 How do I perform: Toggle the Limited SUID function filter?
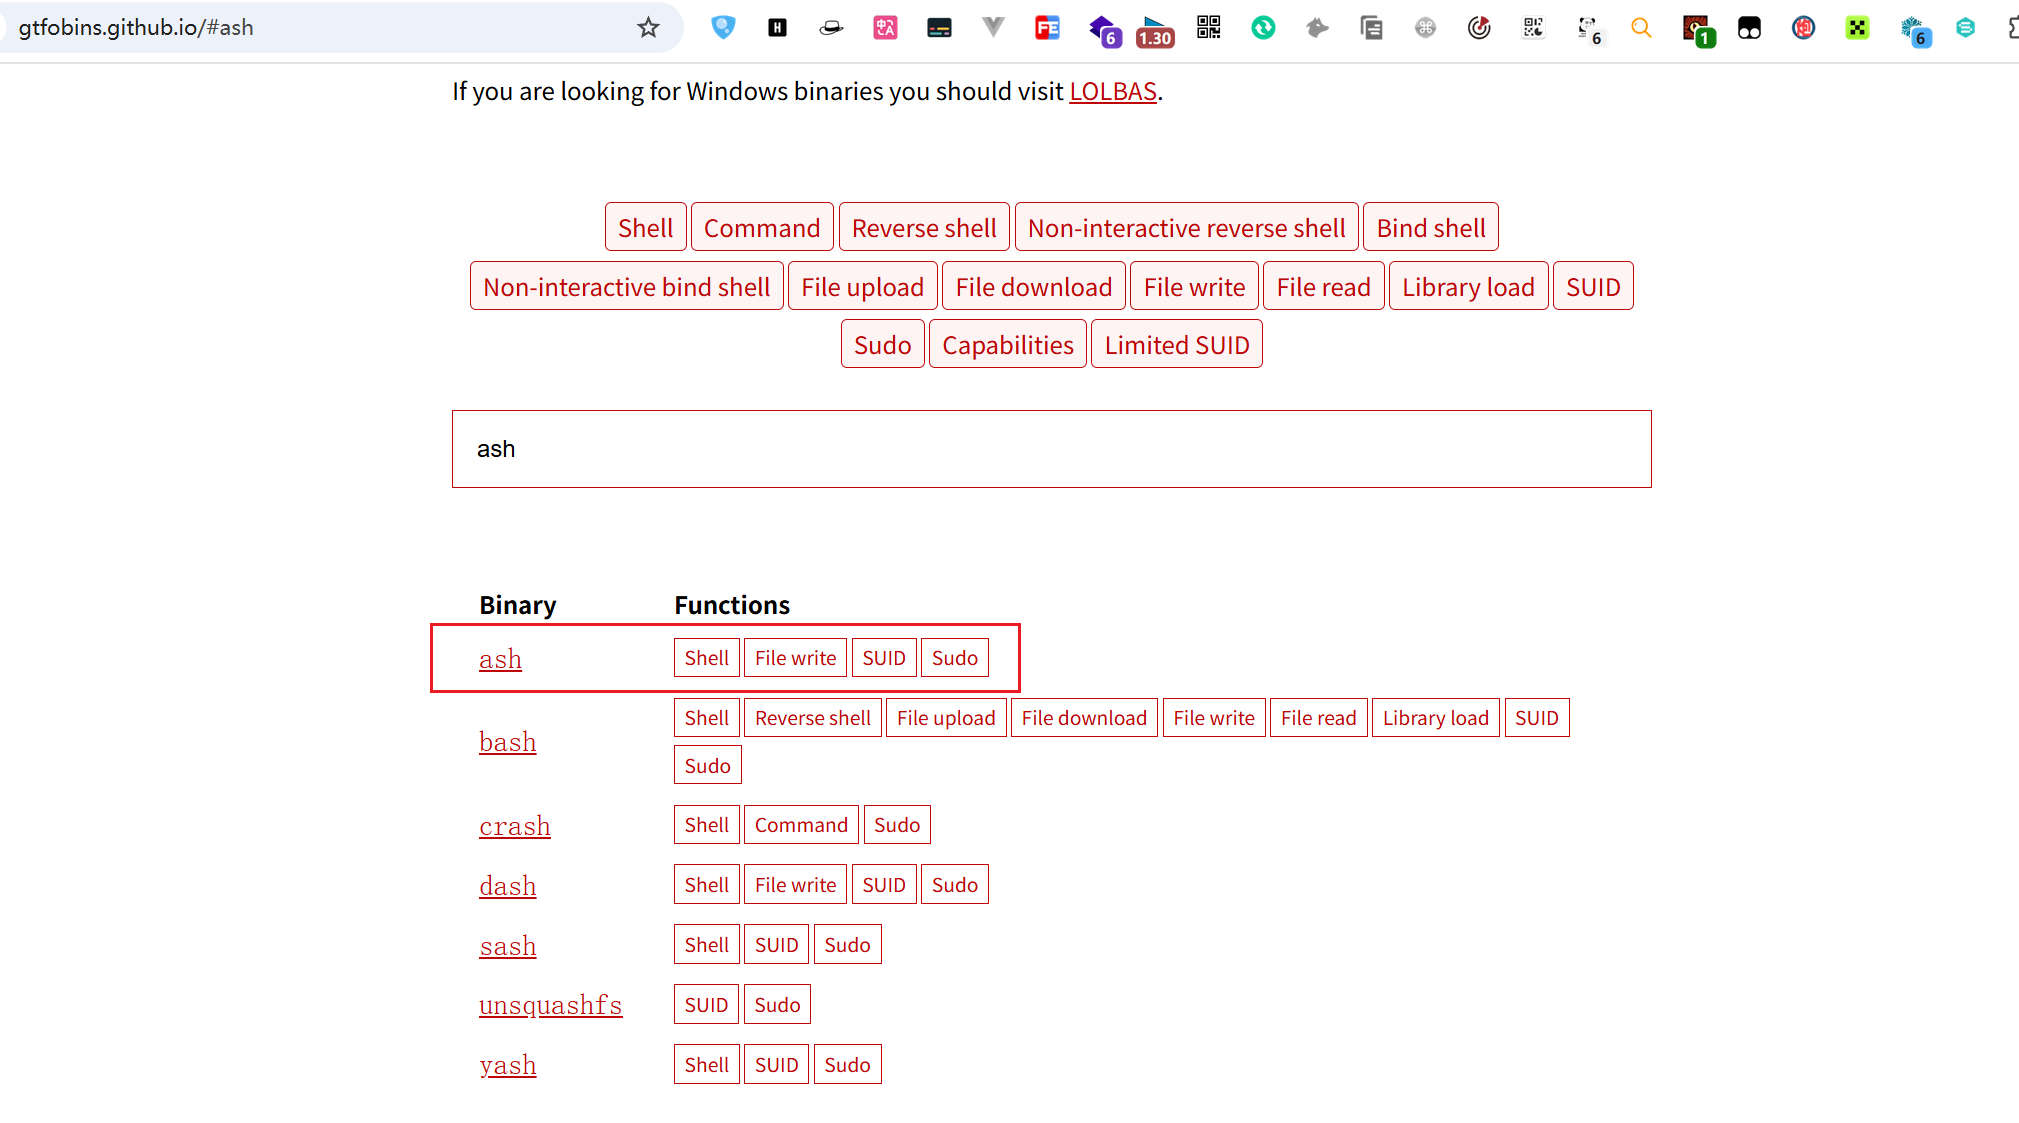[1176, 345]
